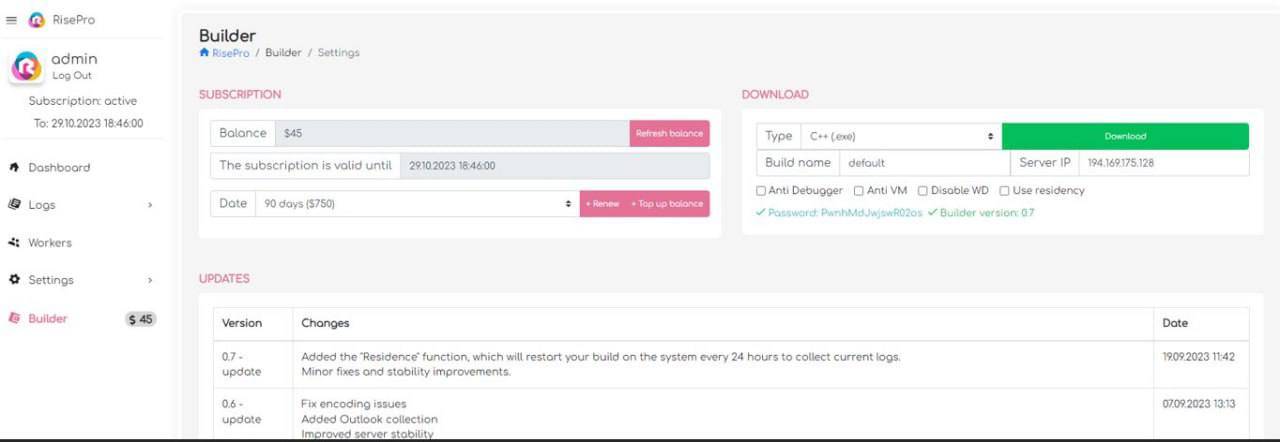1280x442 pixels.
Task: Click the RisePro breadcrumb link
Action: [230, 52]
